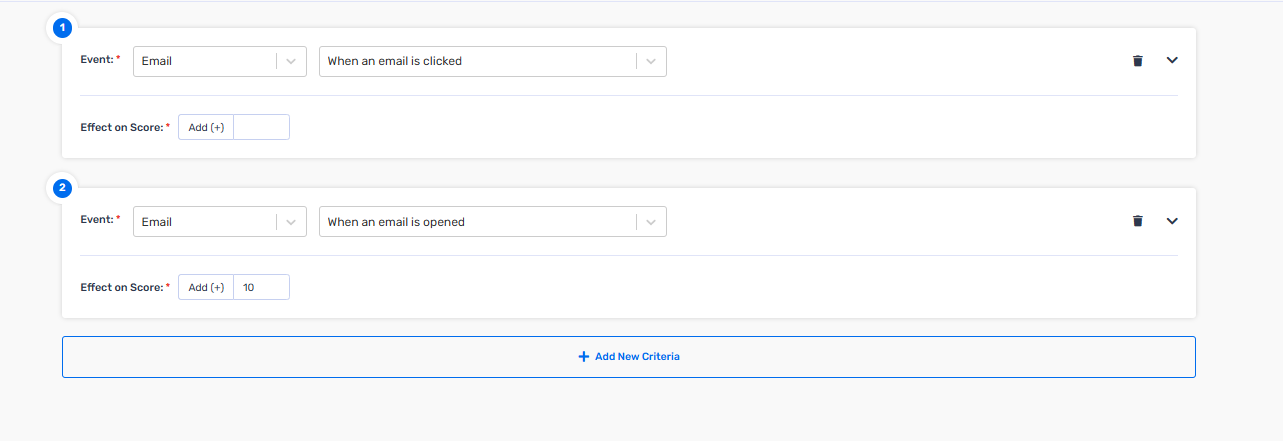
Task: Click the arrow beside "When an email is opened"
Action: pyautogui.click(x=651, y=221)
